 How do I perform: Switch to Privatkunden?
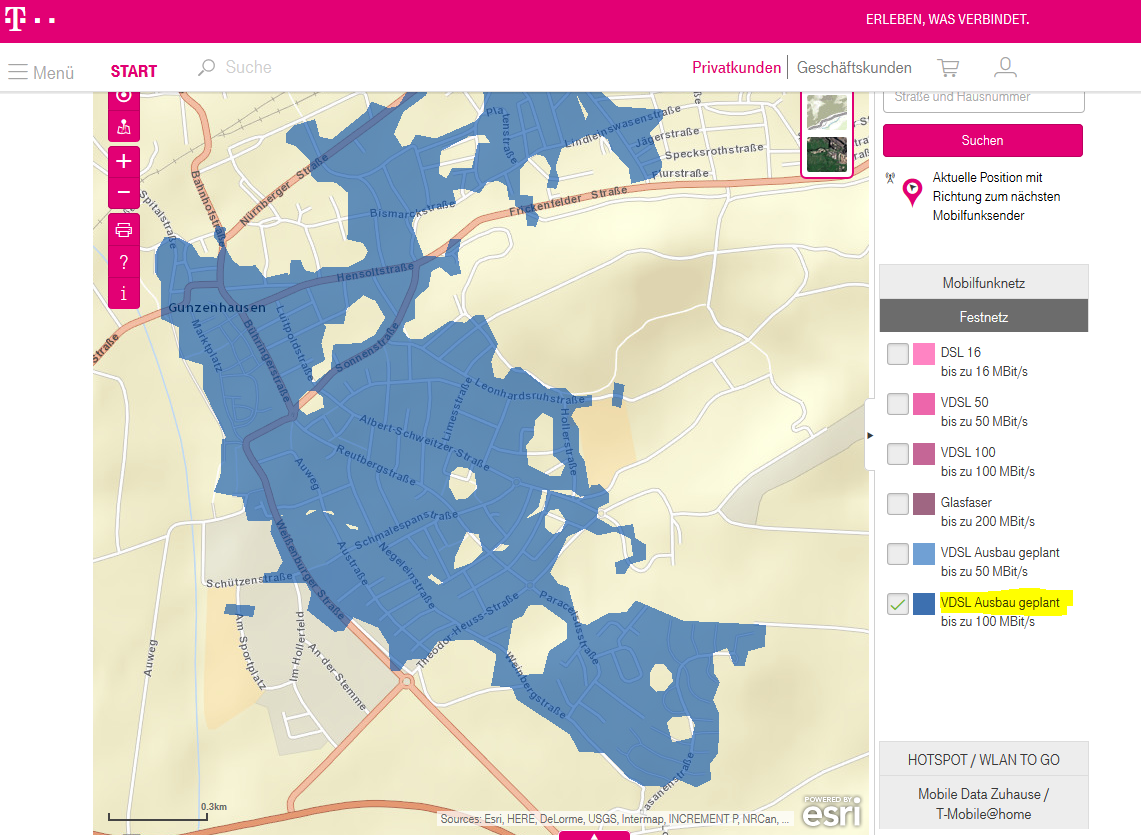736,68
